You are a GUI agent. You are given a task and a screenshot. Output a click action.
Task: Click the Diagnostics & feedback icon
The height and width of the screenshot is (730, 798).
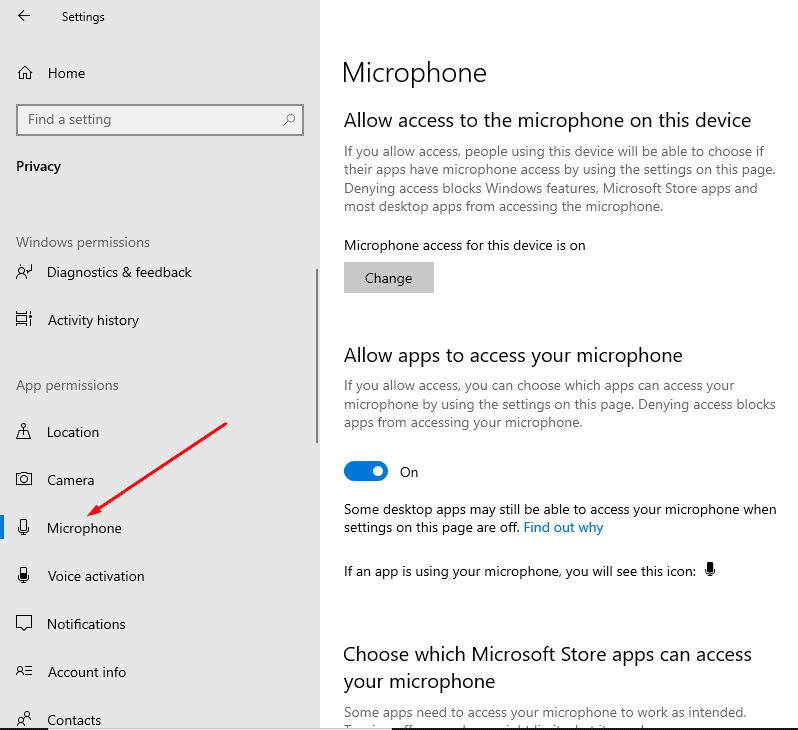tap(25, 272)
